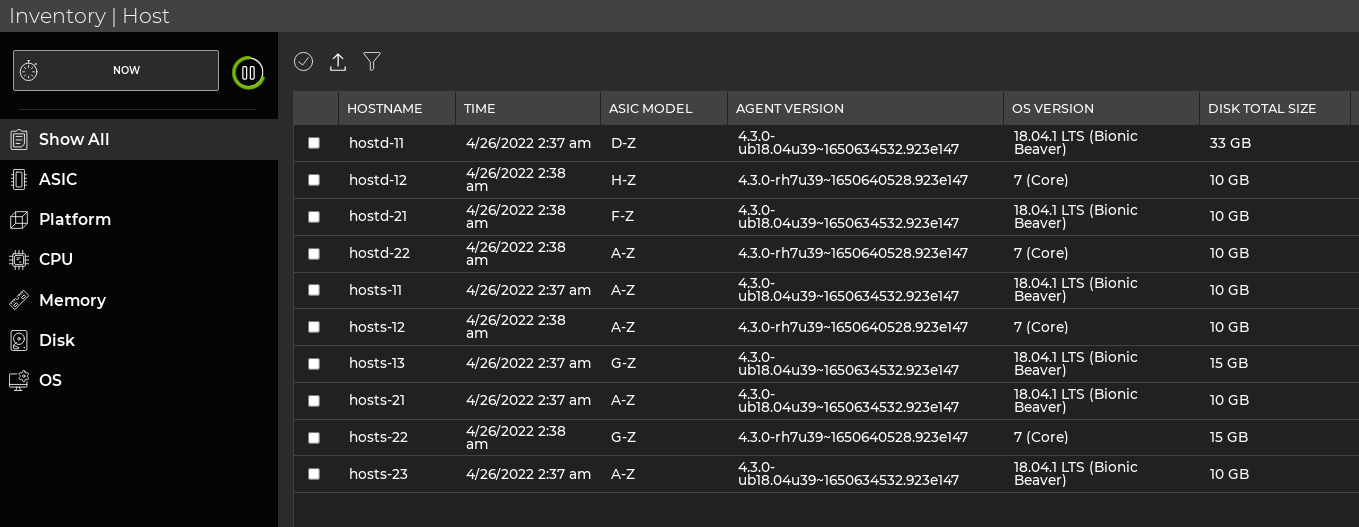Image resolution: width=1359 pixels, height=527 pixels.
Task: Pause live updates with the green pause button
Action: pos(248,72)
